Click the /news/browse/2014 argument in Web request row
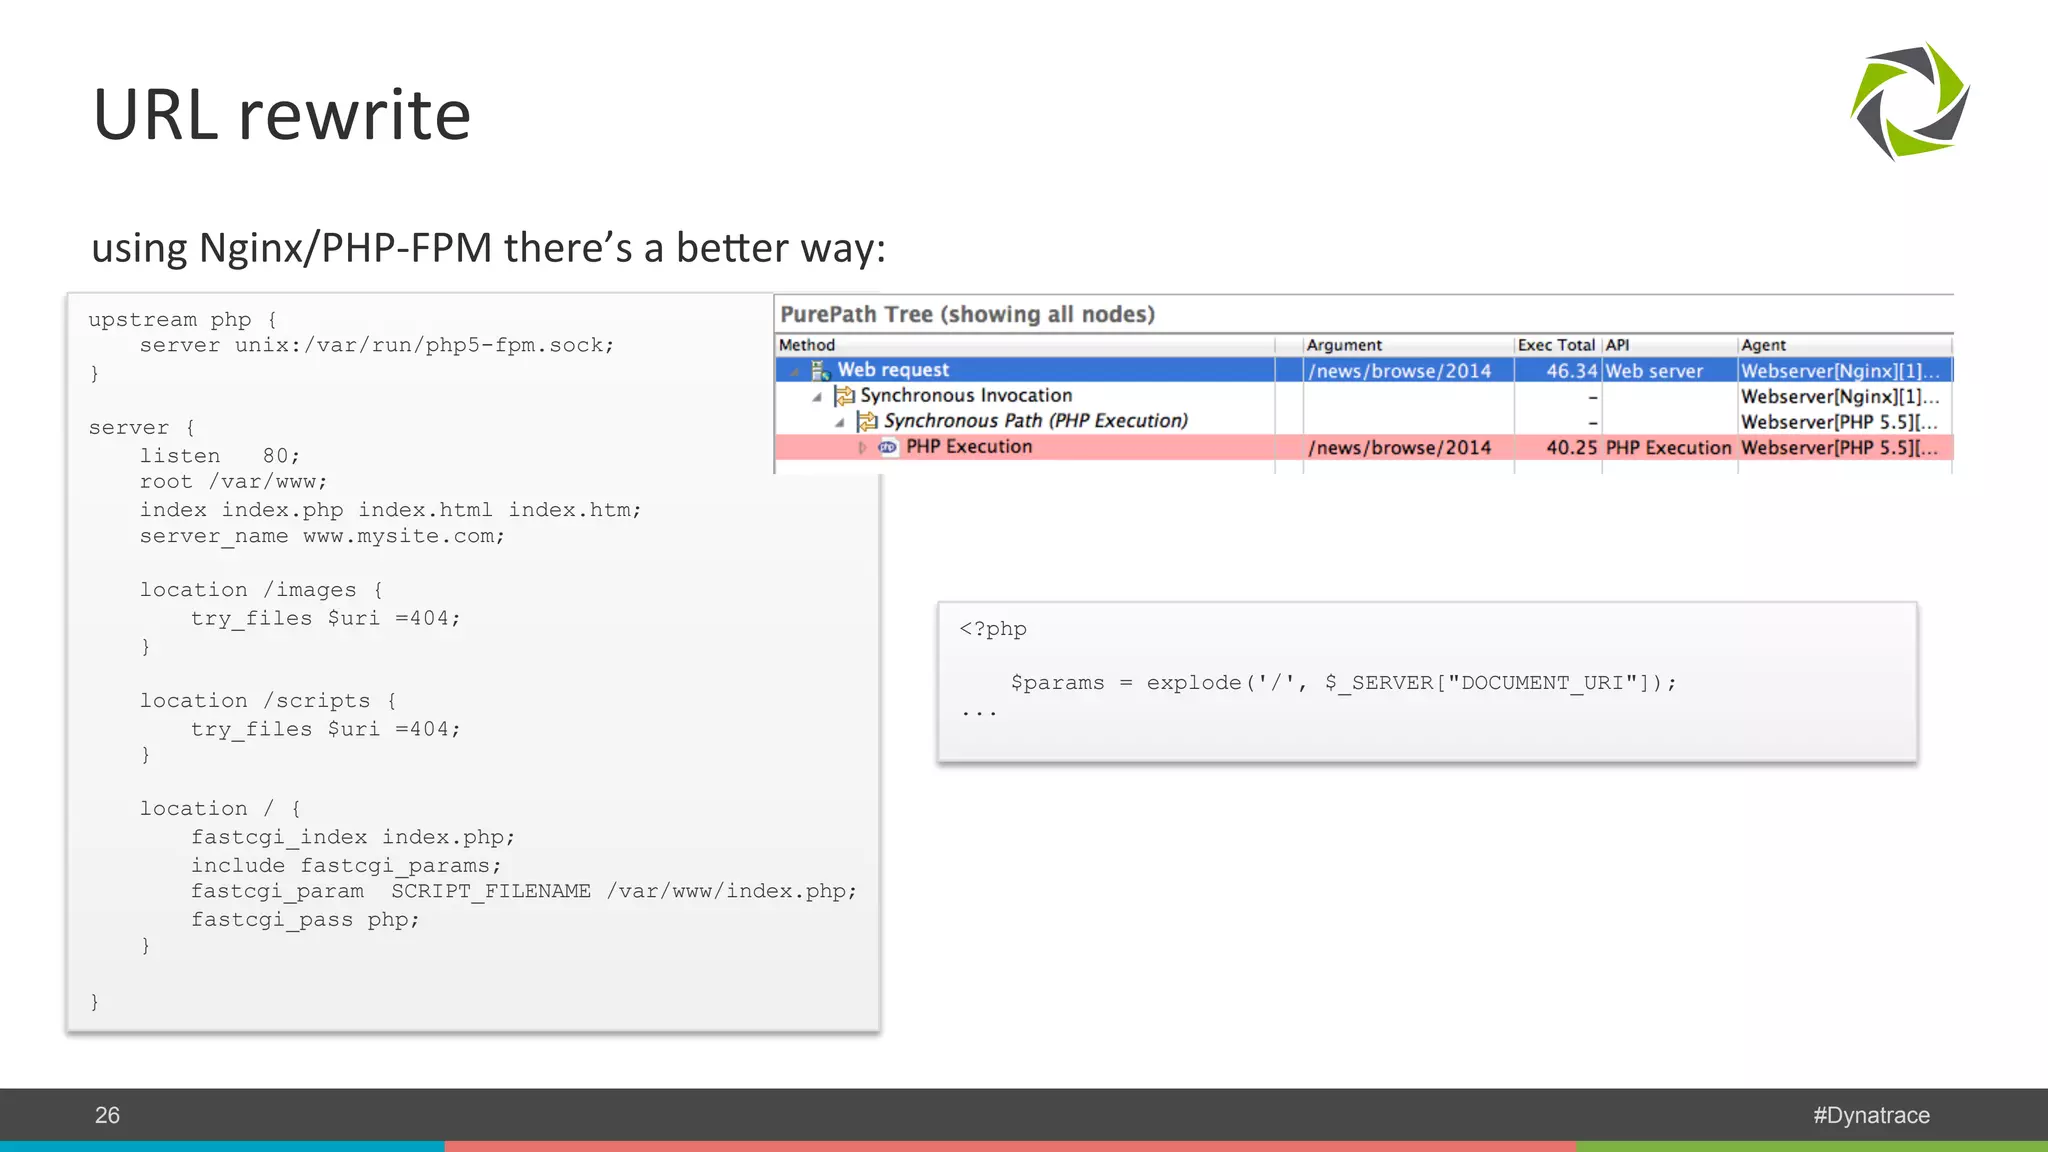 click(x=1400, y=371)
